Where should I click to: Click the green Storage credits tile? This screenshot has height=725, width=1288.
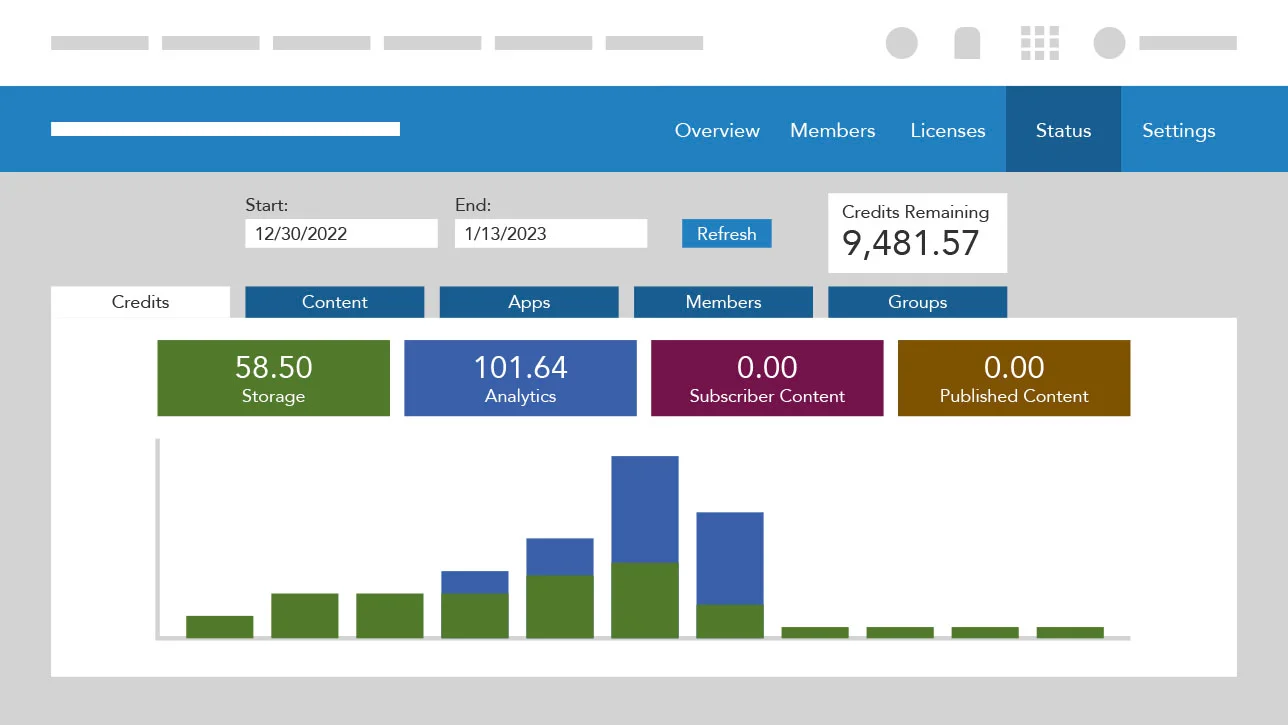pos(273,378)
